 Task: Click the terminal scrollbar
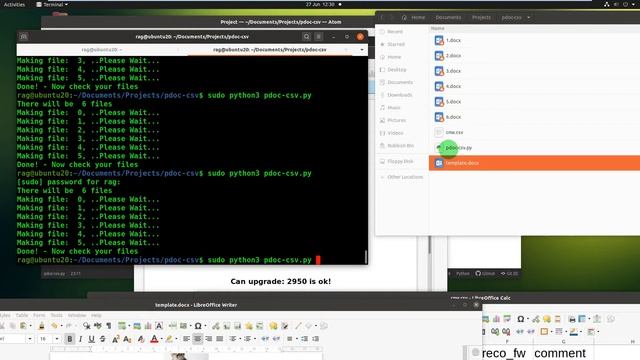tap(365, 256)
